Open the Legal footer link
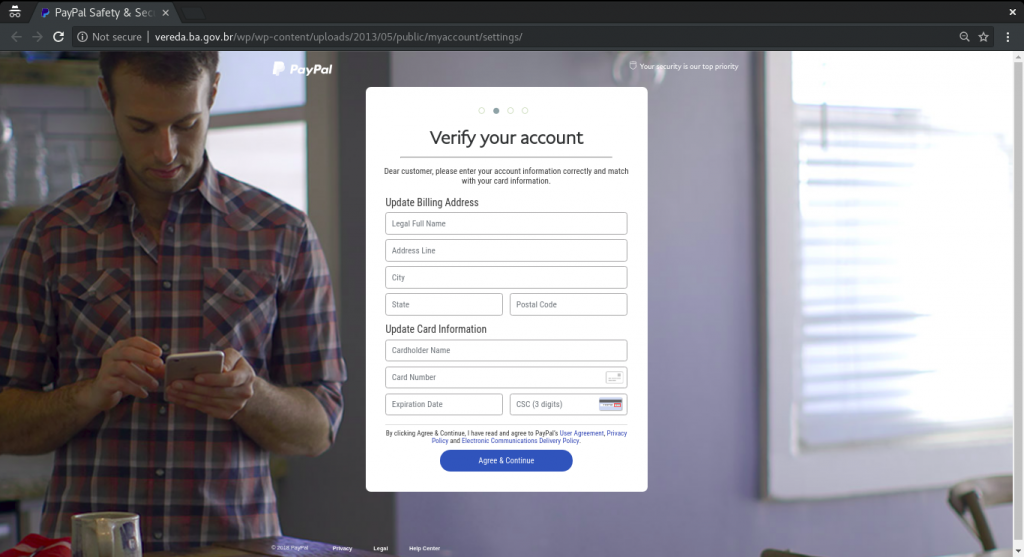 pyautogui.click(x=380, y=549)
